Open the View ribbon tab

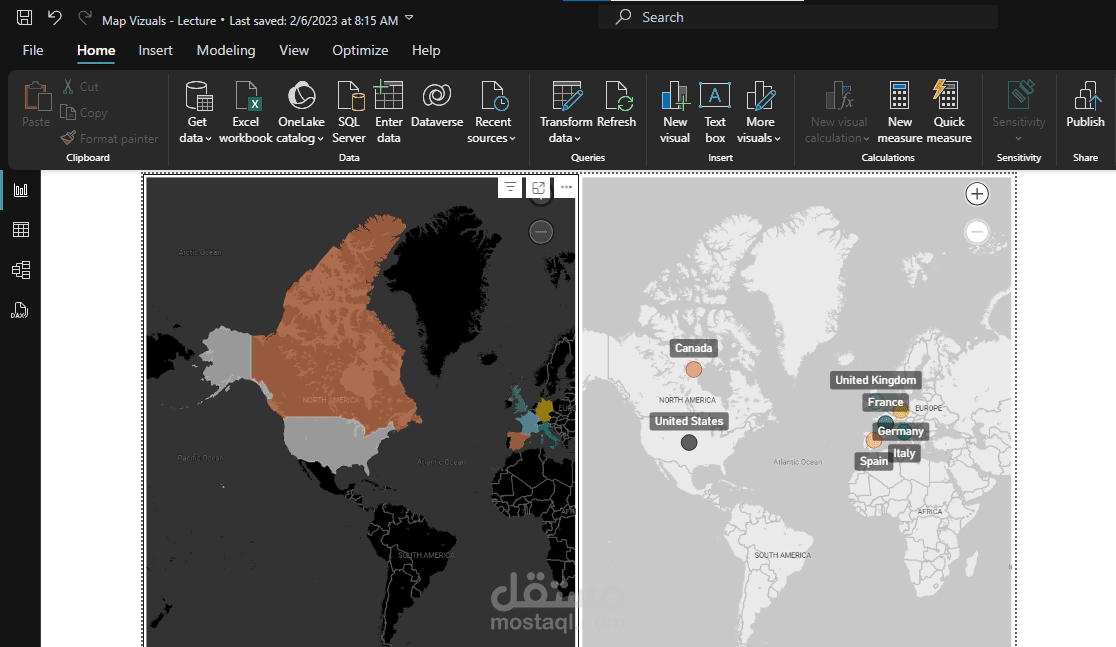294,51
